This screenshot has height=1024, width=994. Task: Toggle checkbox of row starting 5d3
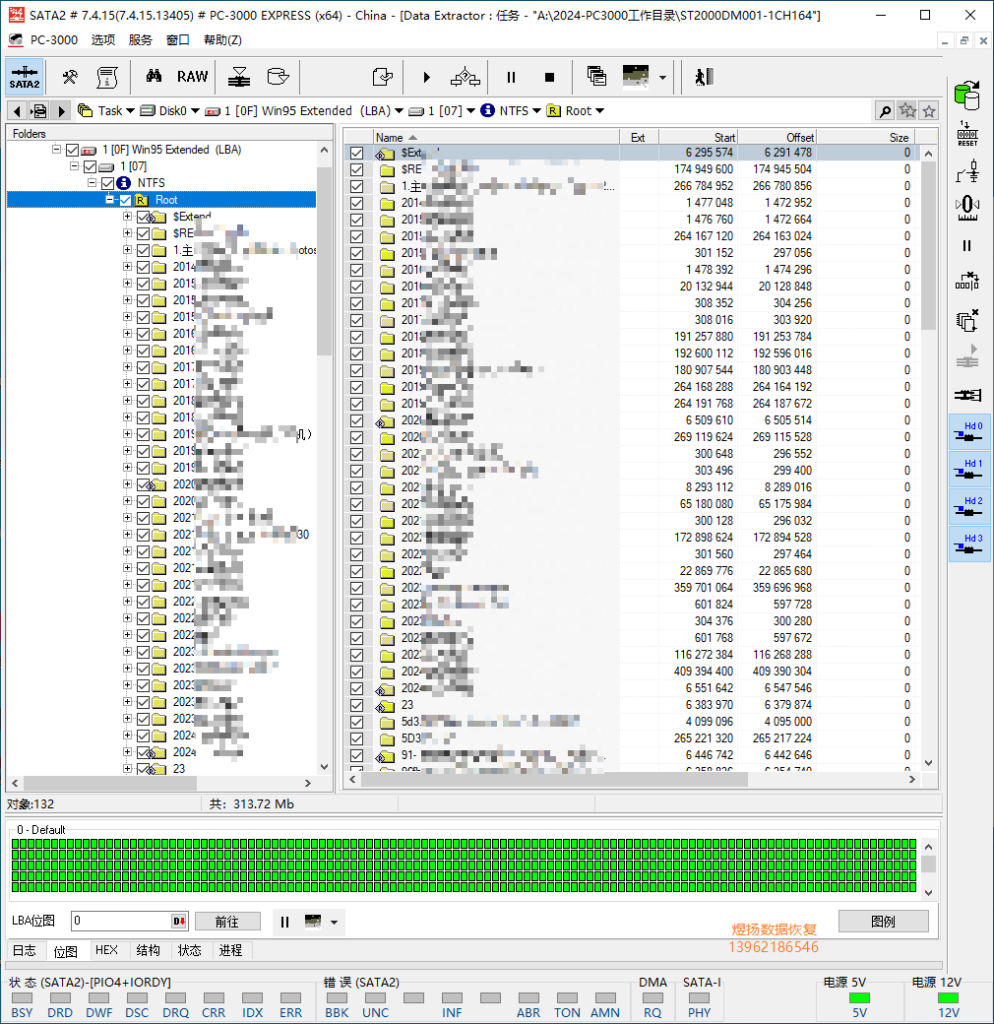point(357,722)
